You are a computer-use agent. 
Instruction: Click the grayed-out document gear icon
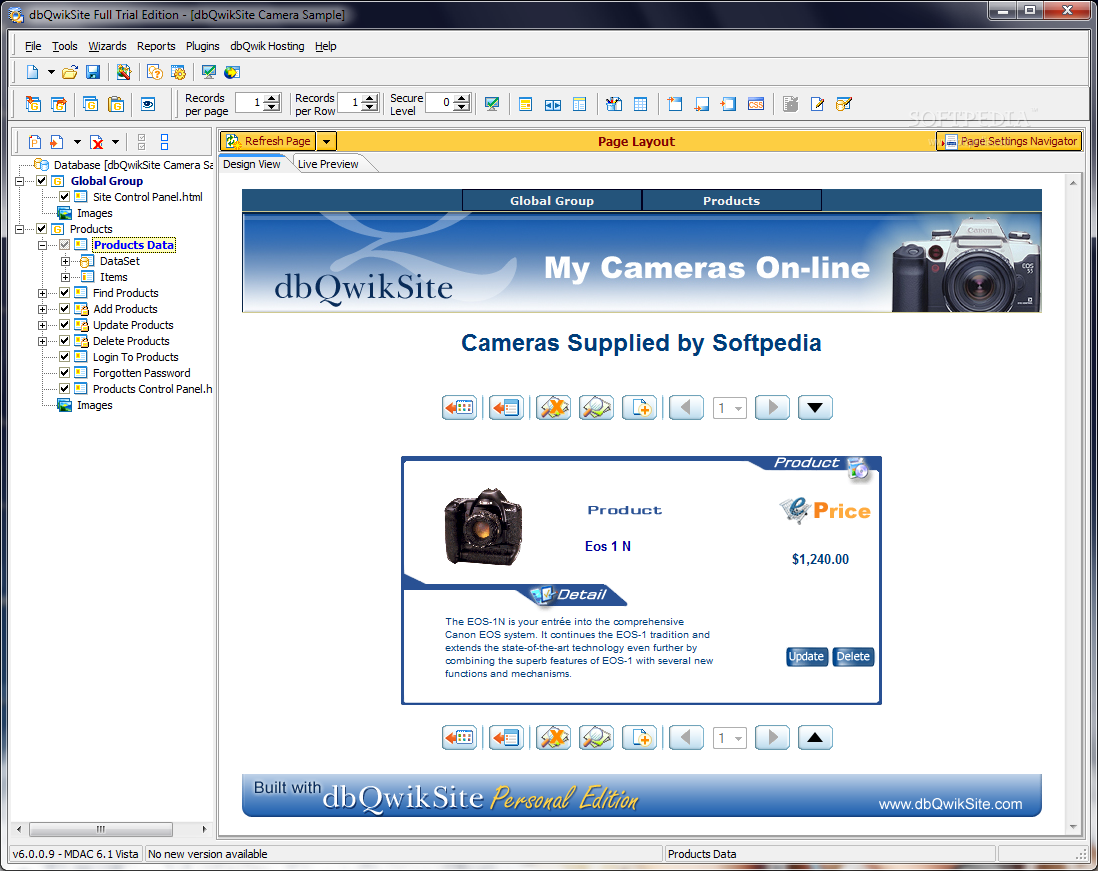tap(791, 104)
